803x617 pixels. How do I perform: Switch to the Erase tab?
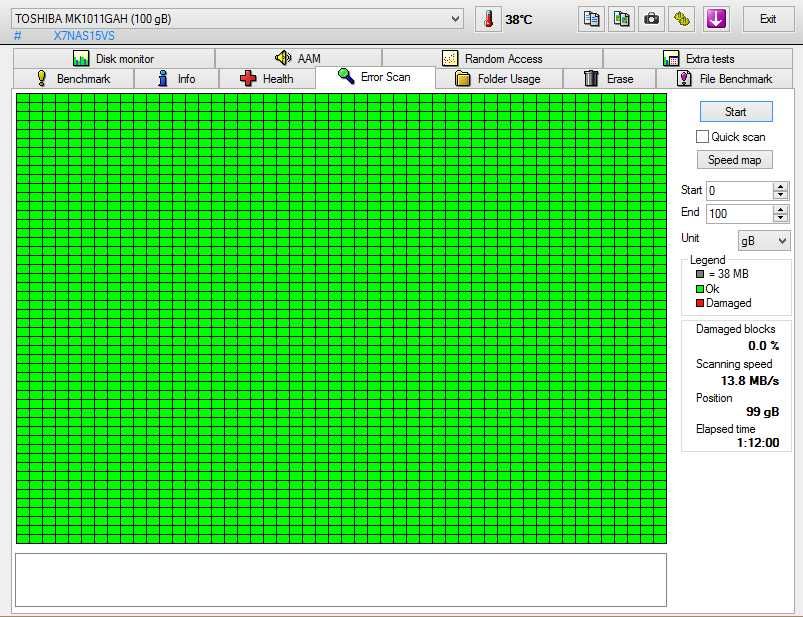pos(609,79)
